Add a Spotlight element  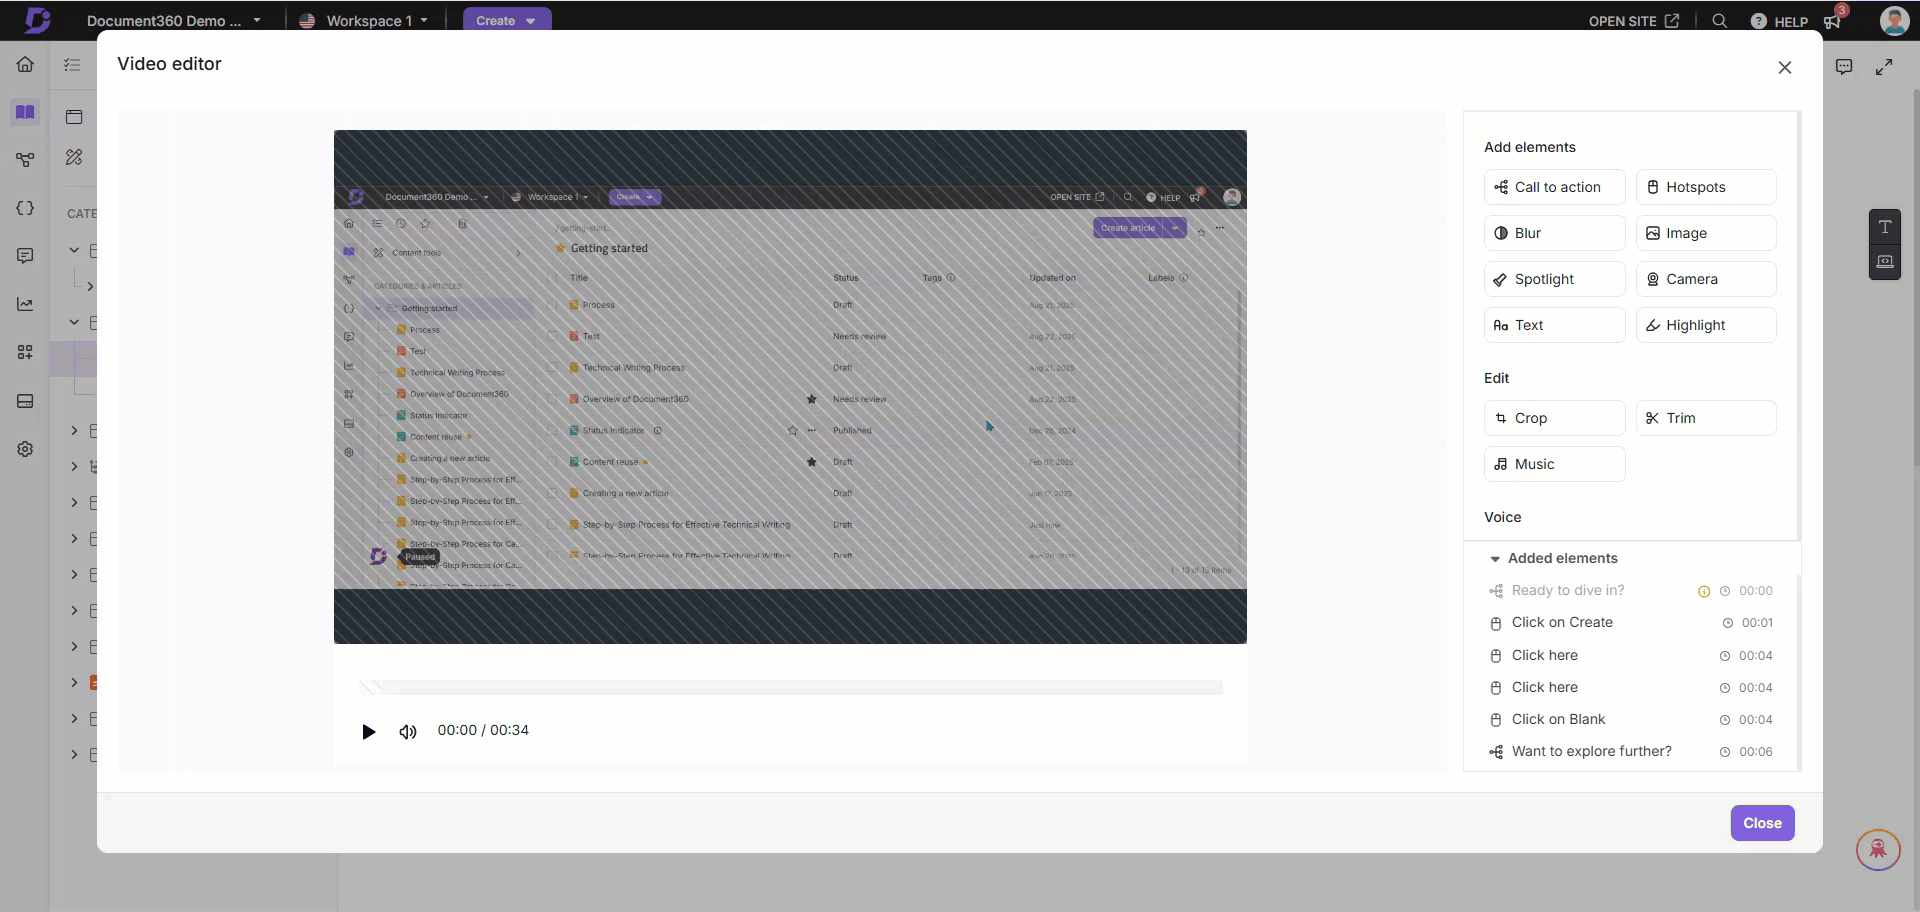[1554, 279]
